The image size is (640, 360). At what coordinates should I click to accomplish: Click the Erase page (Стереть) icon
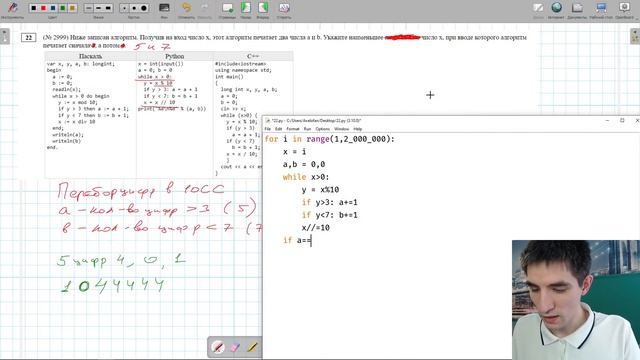click(284, 8)
